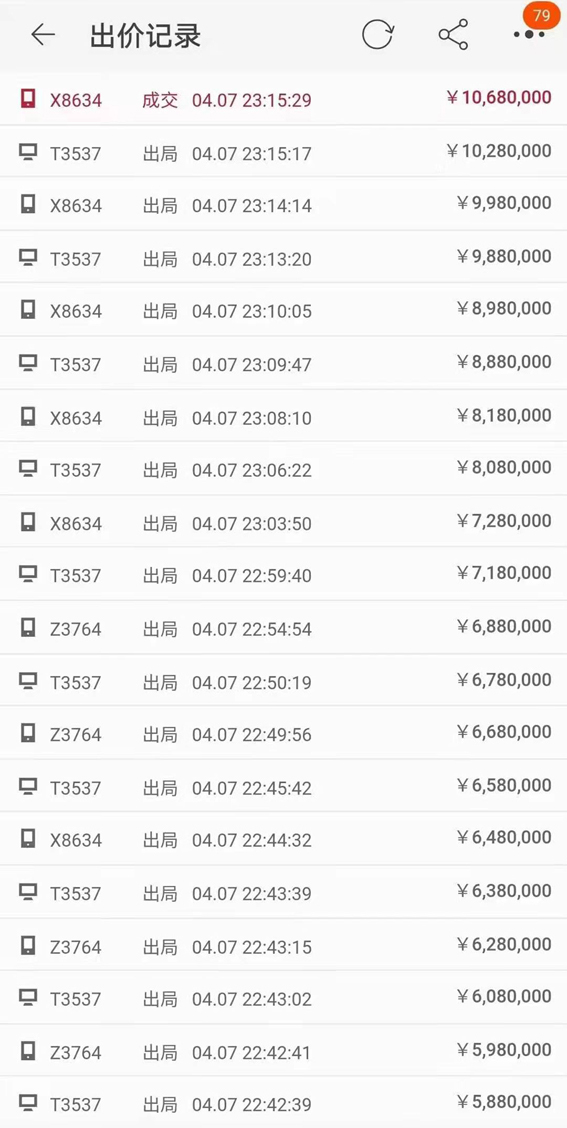Click the mobile icon beside Z3764 at 22:42:41
The image size is (567, 1128).
click(27, 1051)
